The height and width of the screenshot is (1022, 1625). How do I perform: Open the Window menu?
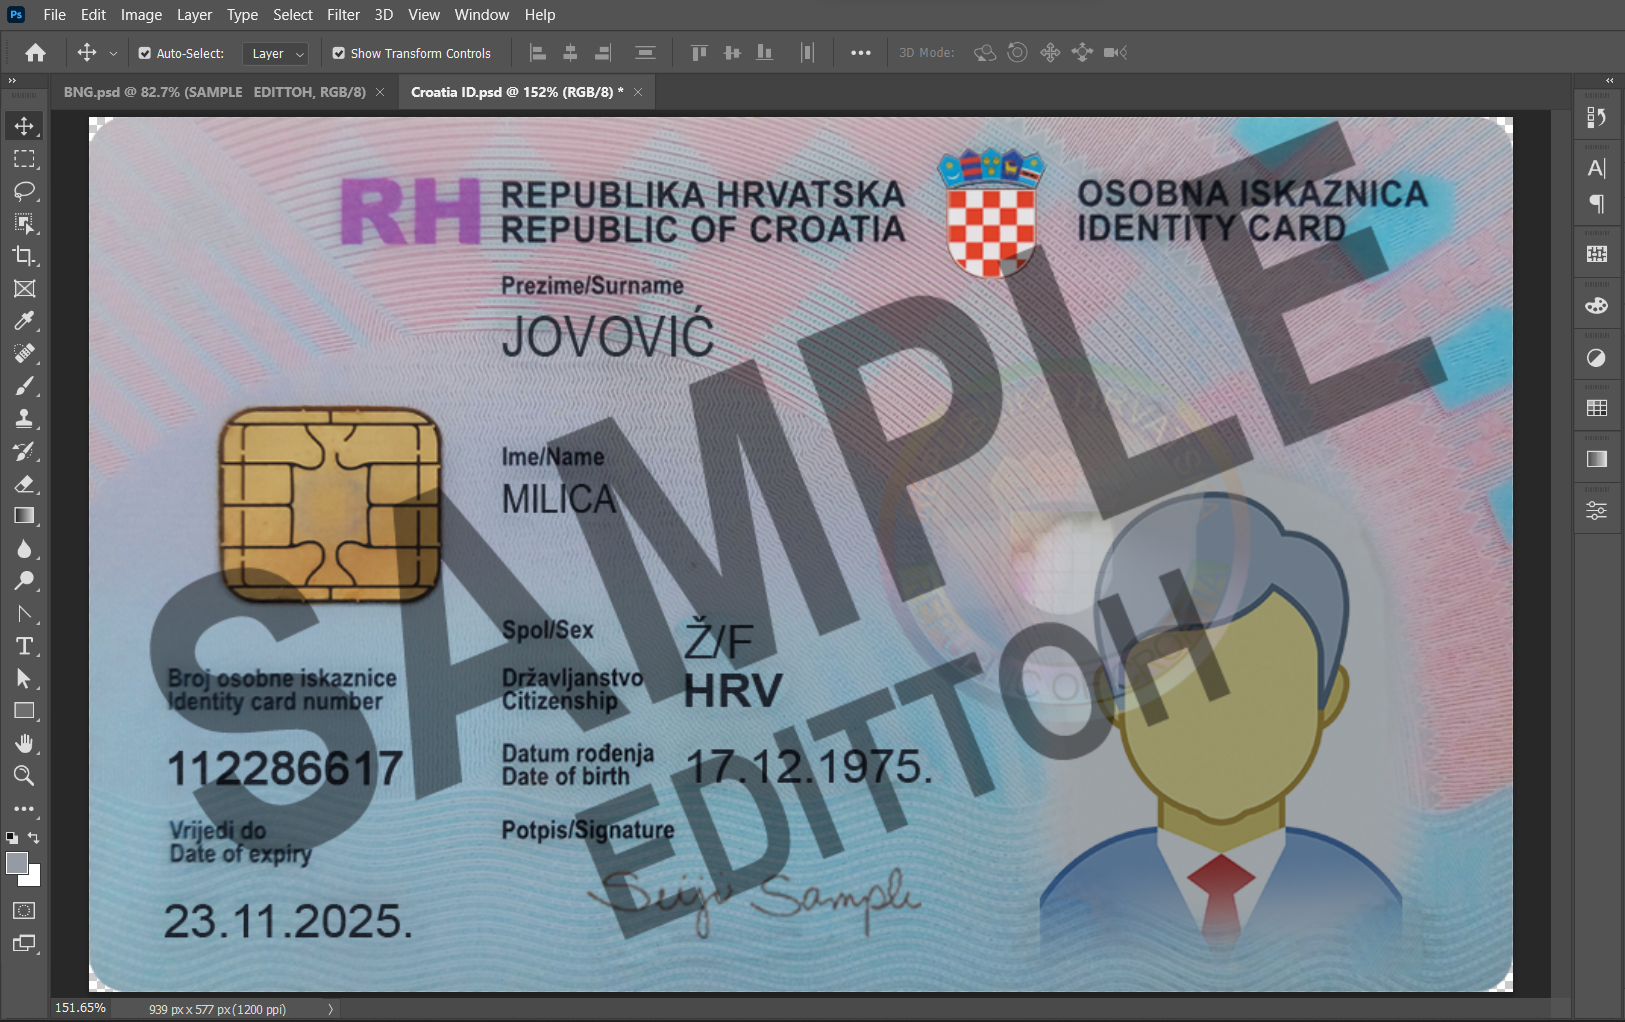(482, 15)
